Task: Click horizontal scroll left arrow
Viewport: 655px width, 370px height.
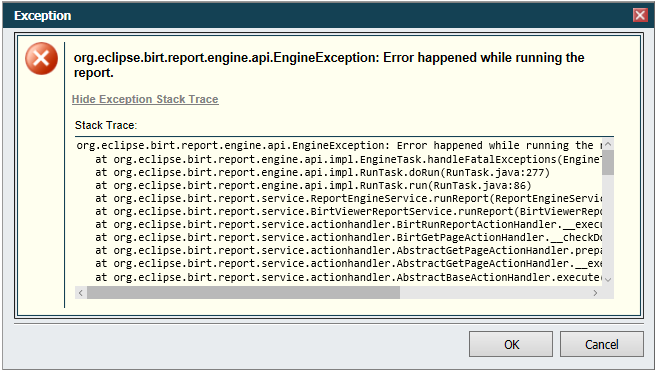Action: [x=81, y=293]
